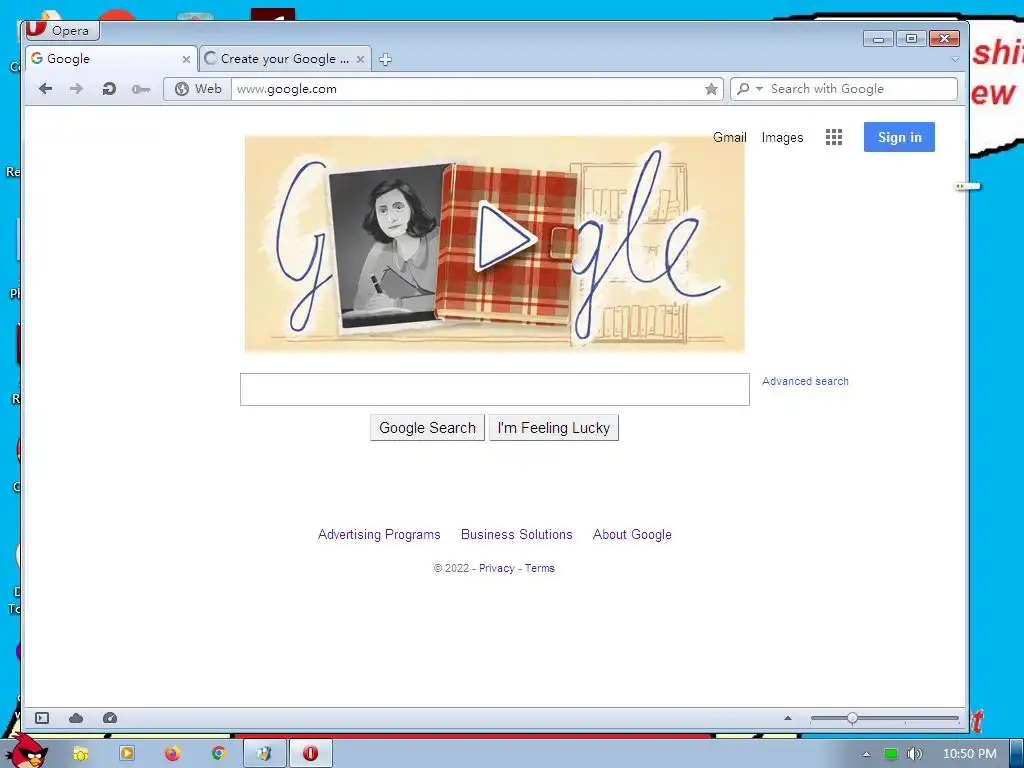
Task: Open the password wand key icon
Action: pos(141,89)
